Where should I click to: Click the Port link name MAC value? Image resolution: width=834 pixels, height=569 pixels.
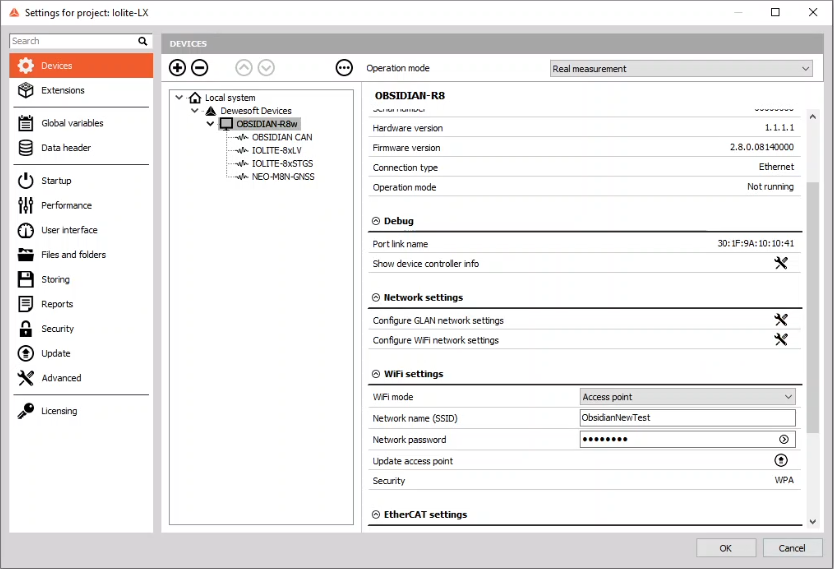pos(755,244)
